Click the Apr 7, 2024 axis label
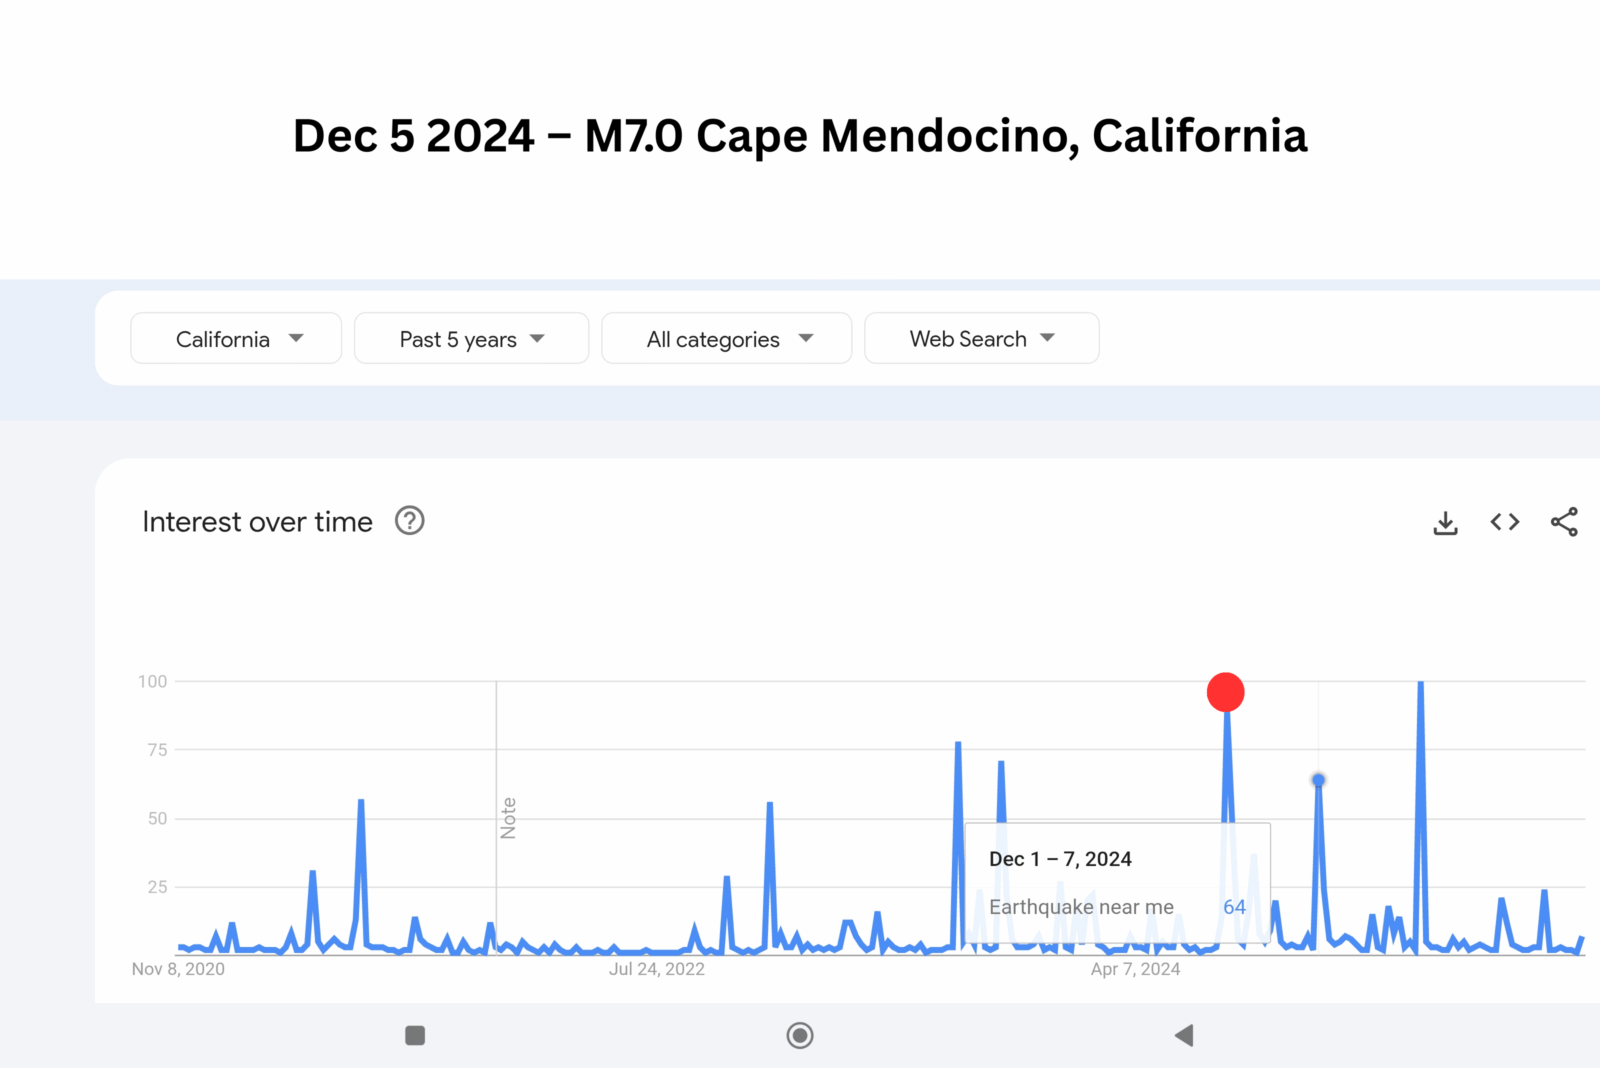1600x1068 pixels. [x=1135, y=969]
